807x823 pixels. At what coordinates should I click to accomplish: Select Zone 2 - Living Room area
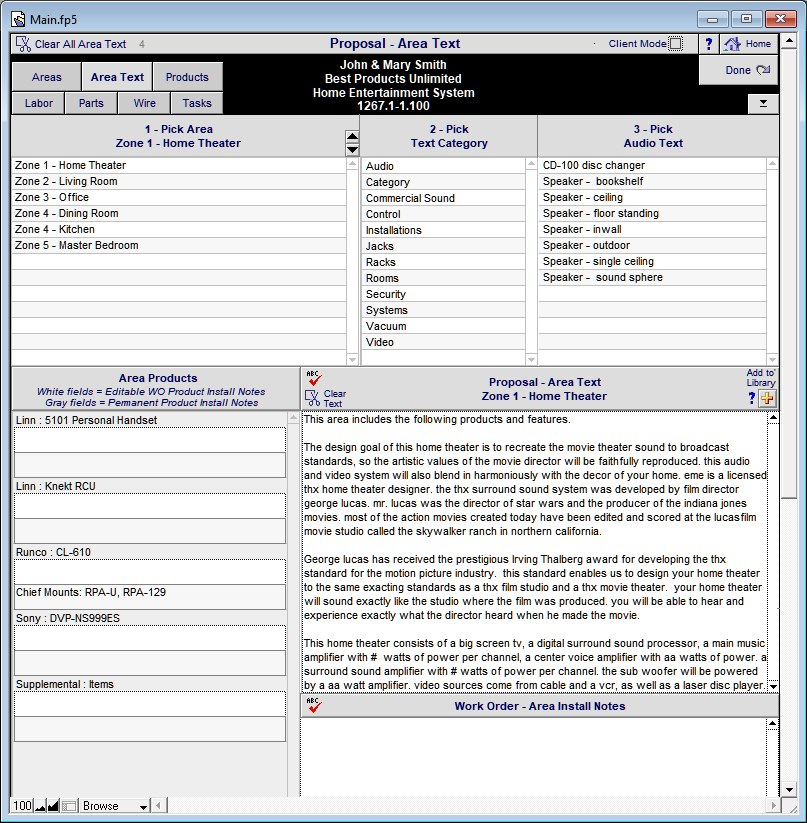tap(179, 182)
